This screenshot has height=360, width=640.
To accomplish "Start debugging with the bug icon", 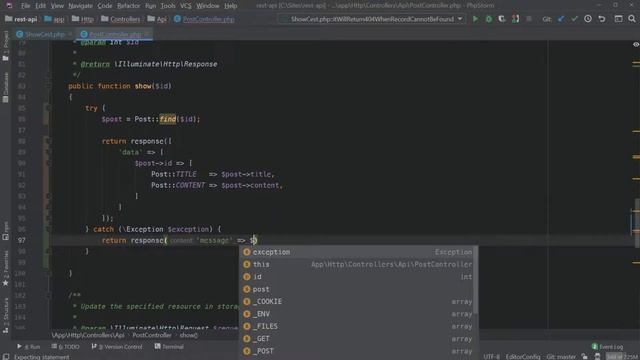I will (489, 19).
